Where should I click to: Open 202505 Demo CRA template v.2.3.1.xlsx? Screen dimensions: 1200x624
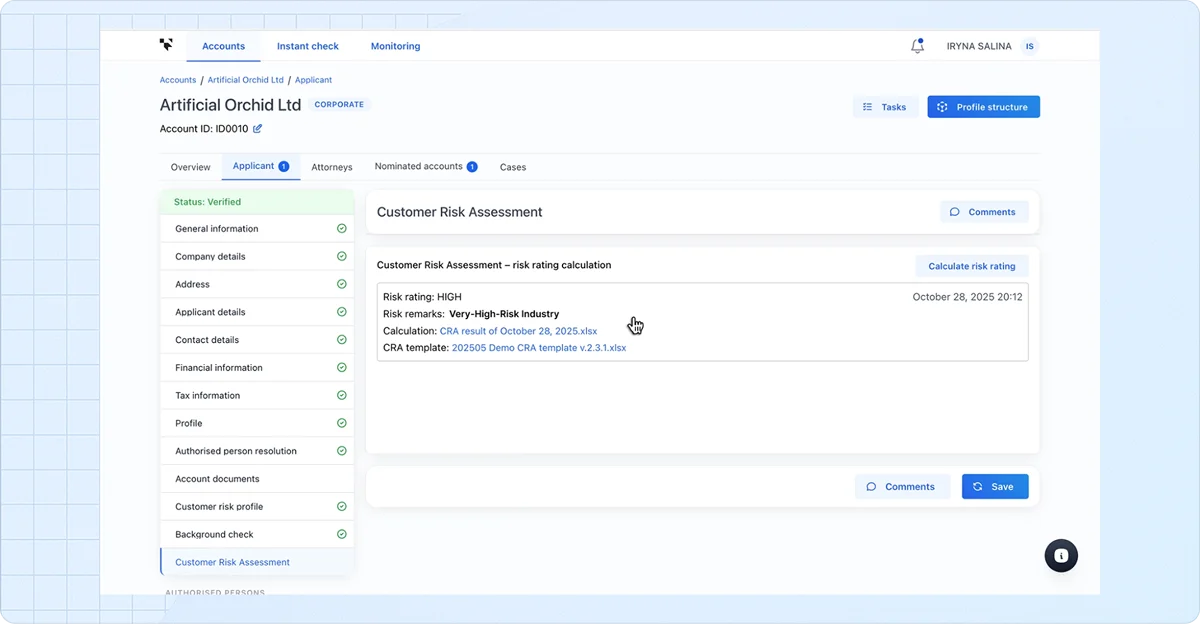coord(539,348)
